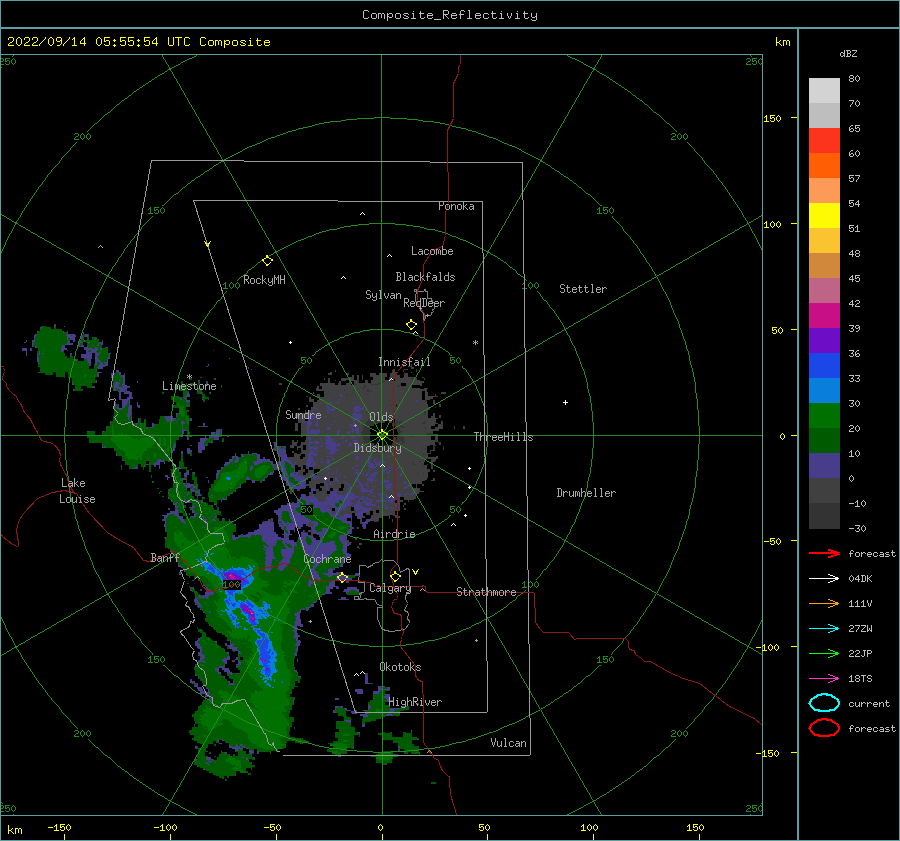
Task: Click the 42 dBZ magenta swatch
Action: tap(824, 315)
